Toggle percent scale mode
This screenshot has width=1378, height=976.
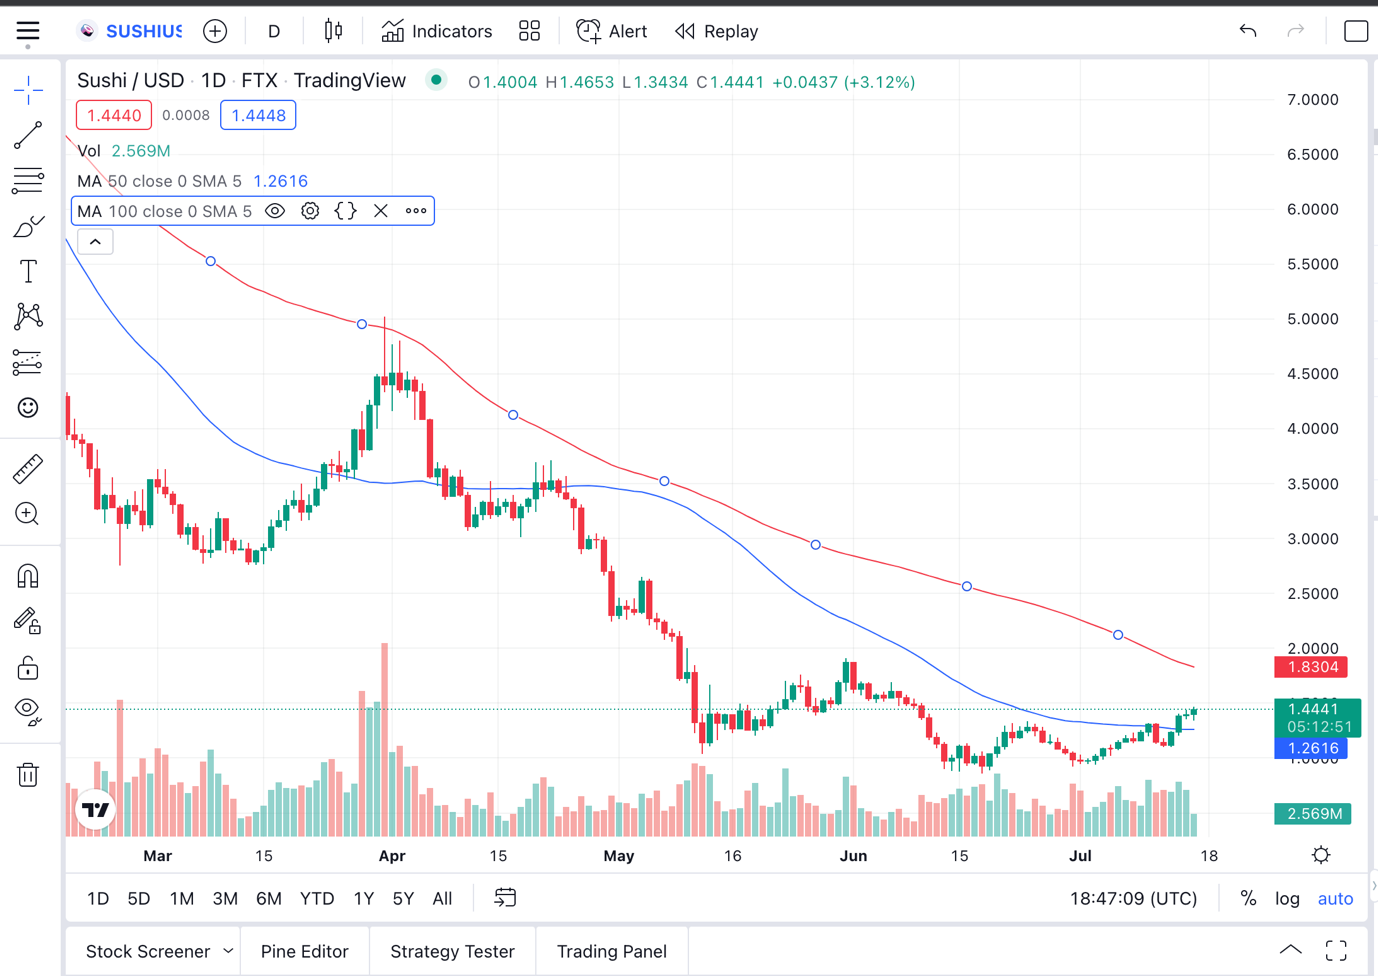[x=1248, y=899]
